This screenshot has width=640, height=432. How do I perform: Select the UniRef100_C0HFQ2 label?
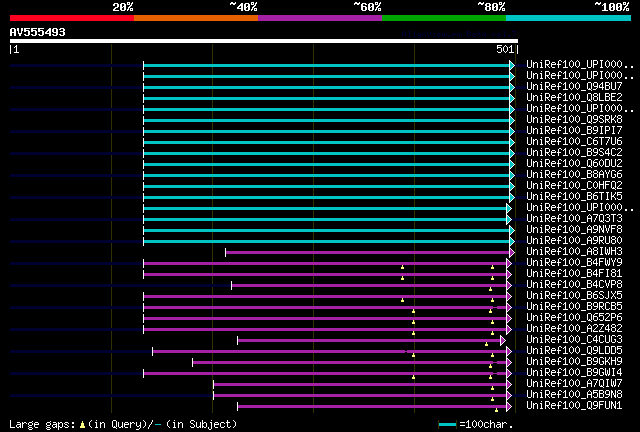(x=574, y=185)
